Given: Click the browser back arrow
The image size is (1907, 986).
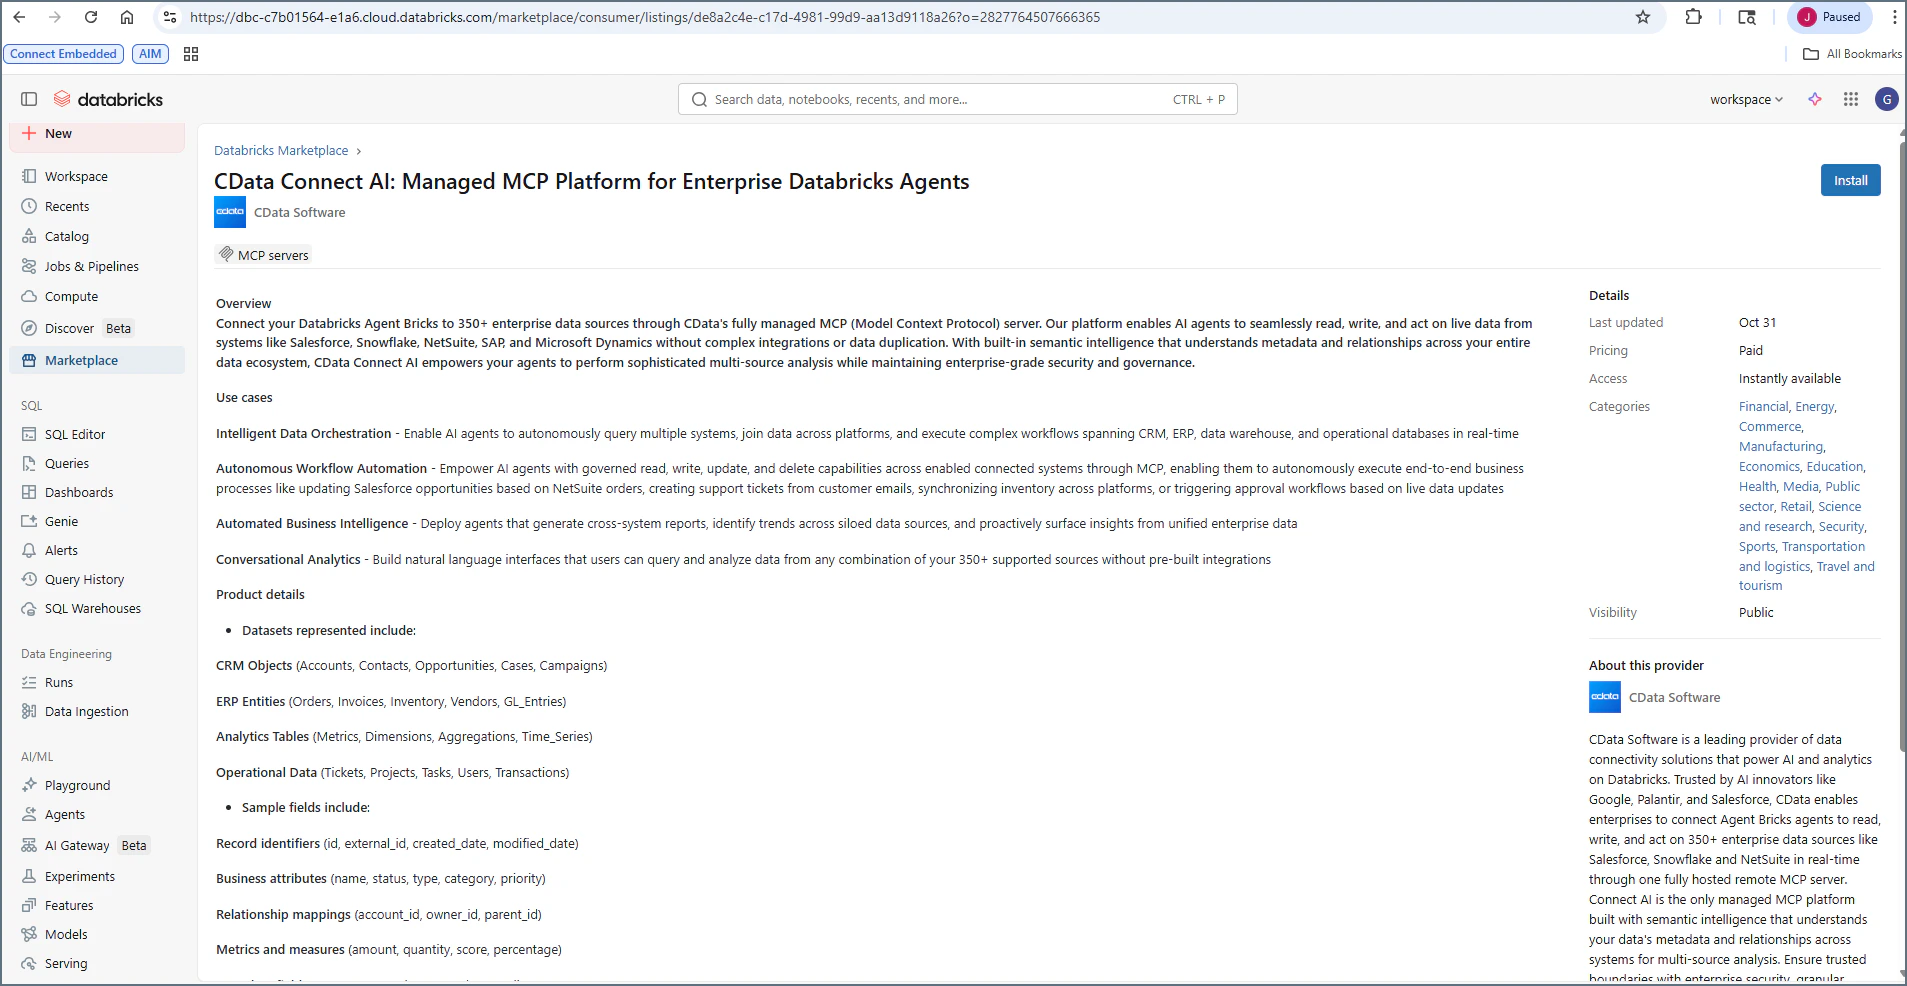Looking at the screenshot, I should [x=19, y=17].
